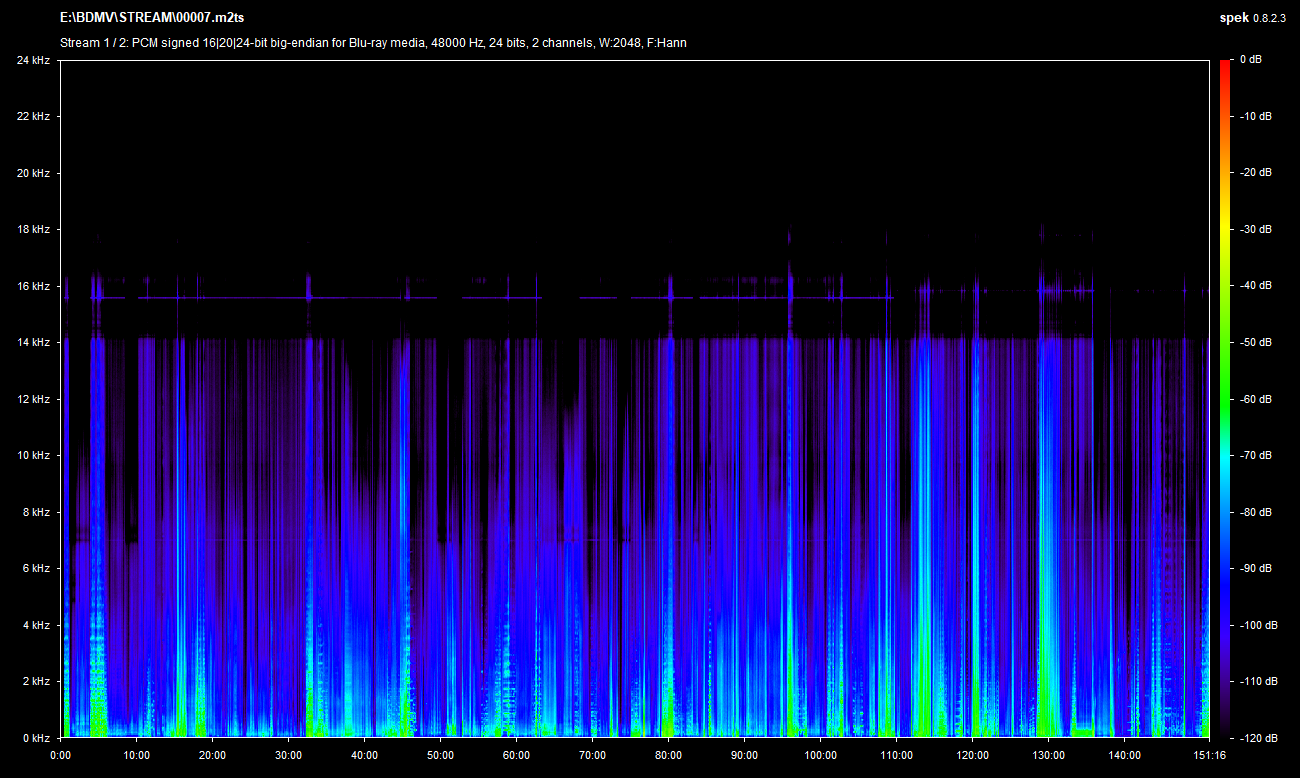Click the 0 kHz frequency axis label
Image resolution: width=1300 pixels, height=778 pixels.
tap(36, 738)
